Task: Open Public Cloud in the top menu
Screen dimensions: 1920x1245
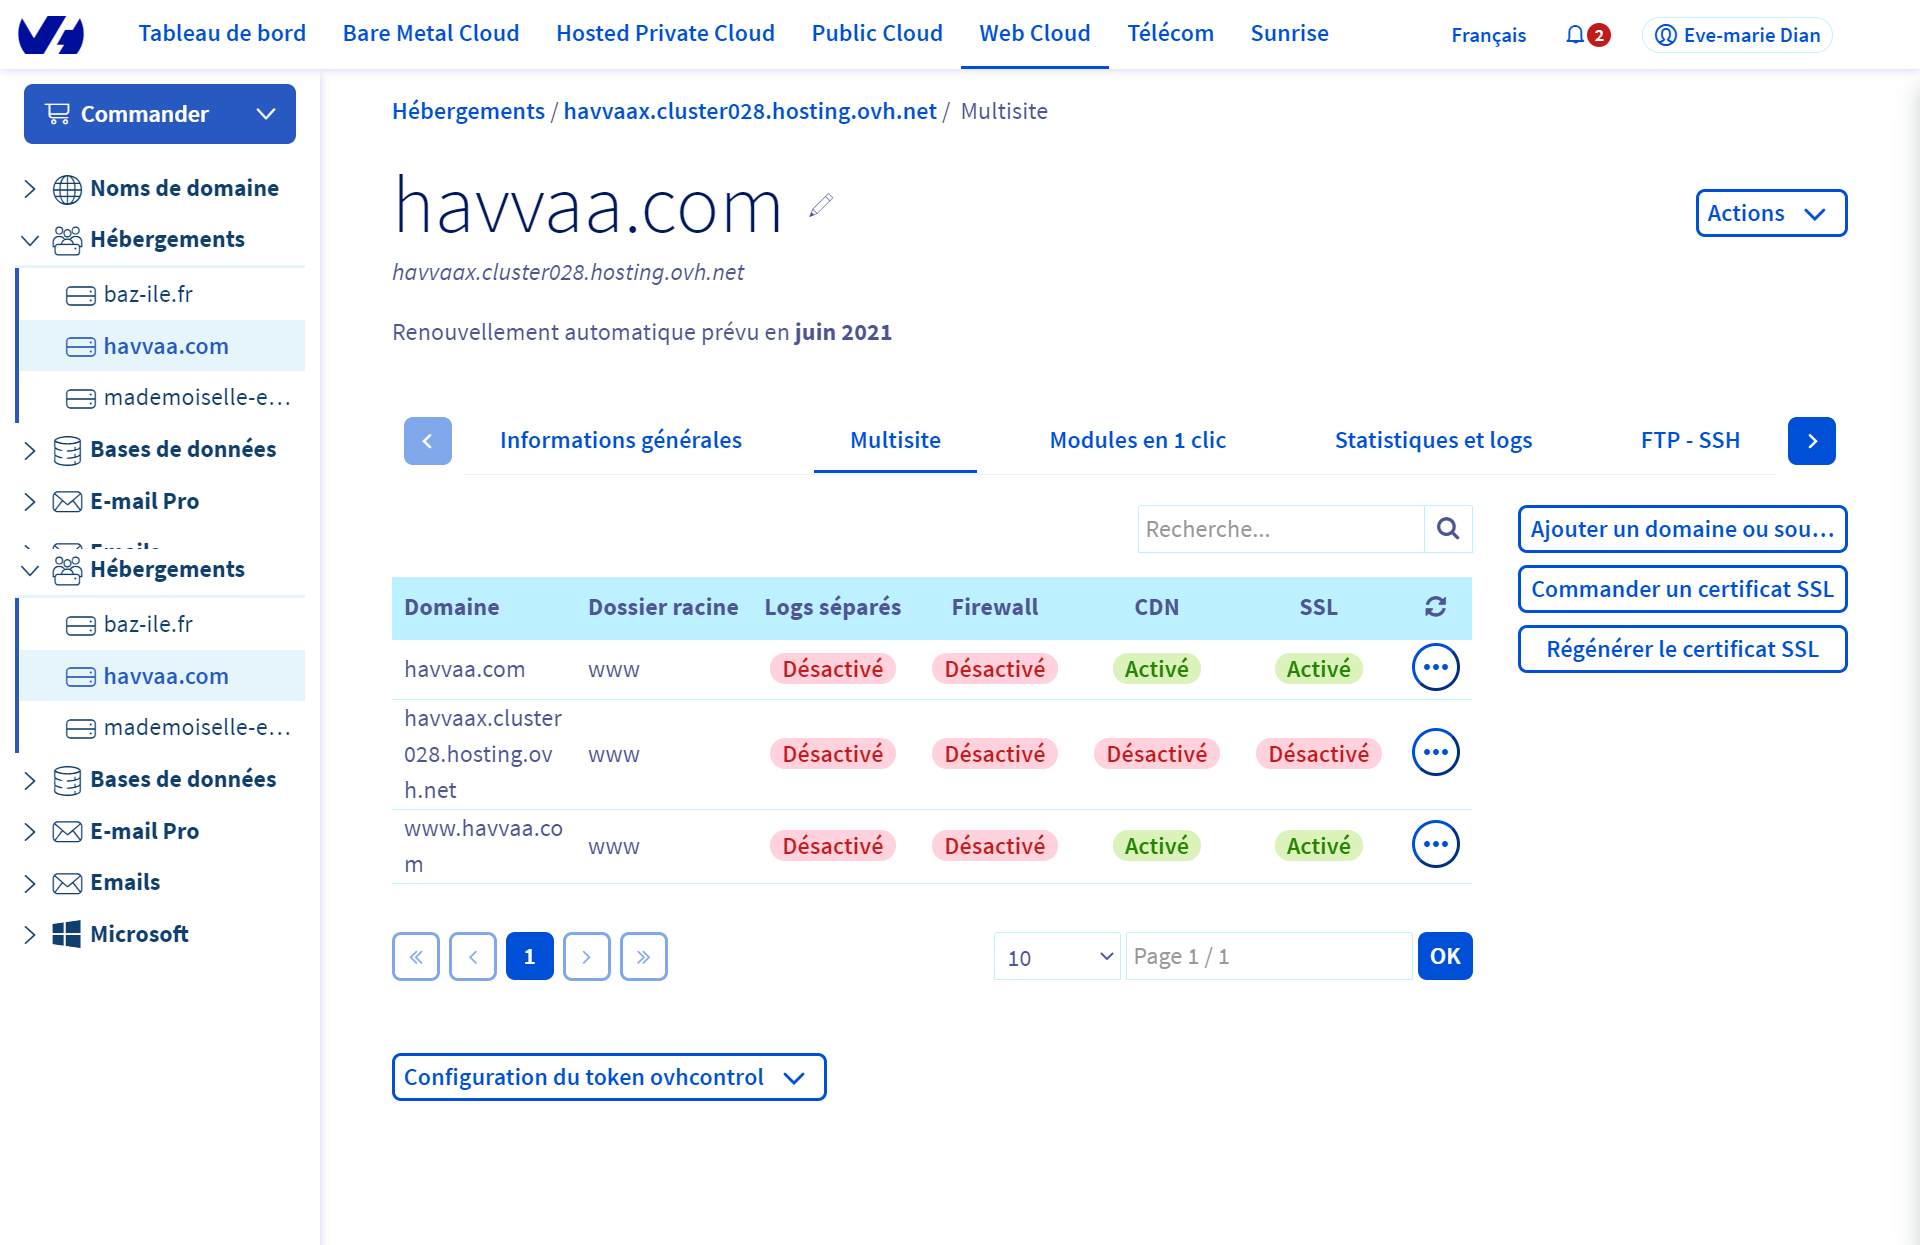Action: 876,33
